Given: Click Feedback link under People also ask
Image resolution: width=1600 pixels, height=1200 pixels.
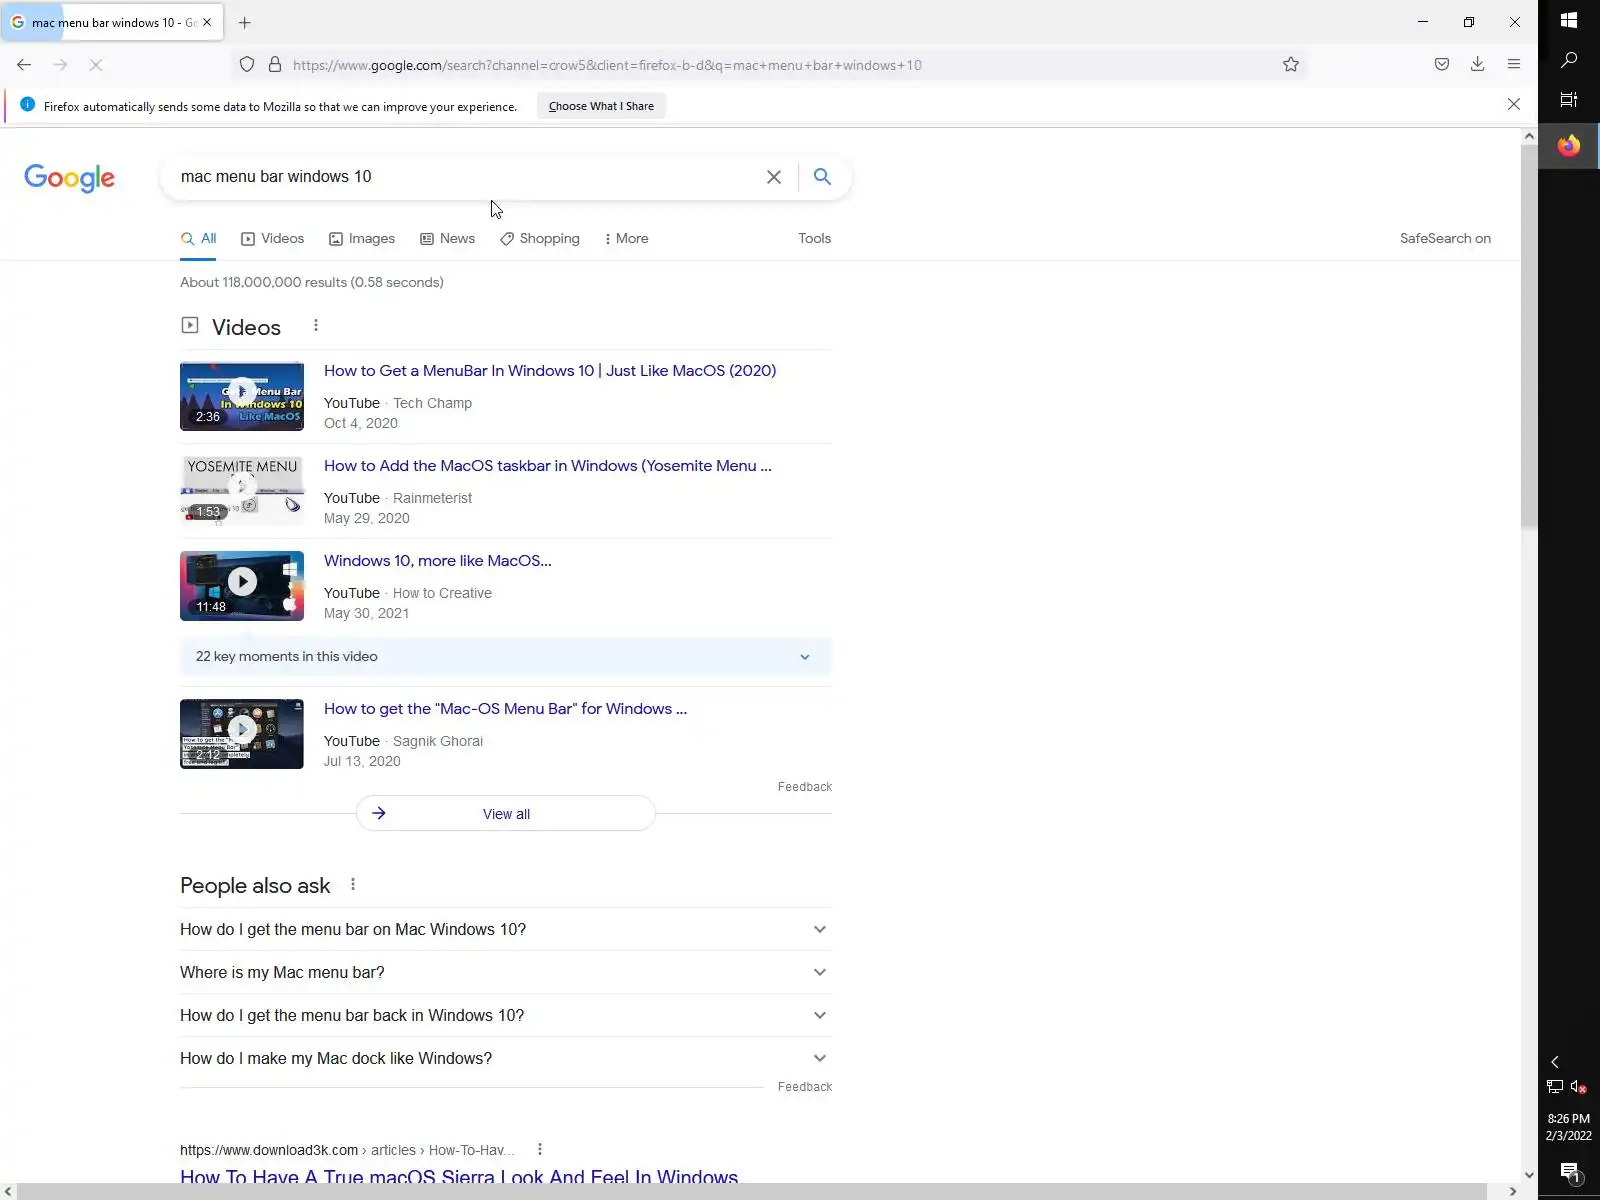Looking at the screenshot, I should point(805,1087).
